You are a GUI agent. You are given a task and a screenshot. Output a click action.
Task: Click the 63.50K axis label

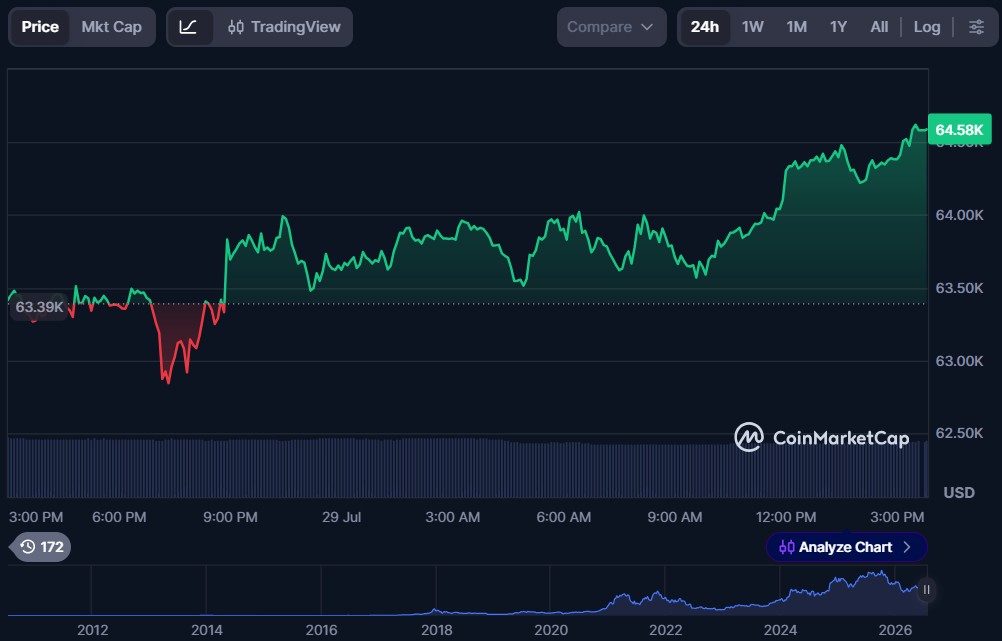959,288
